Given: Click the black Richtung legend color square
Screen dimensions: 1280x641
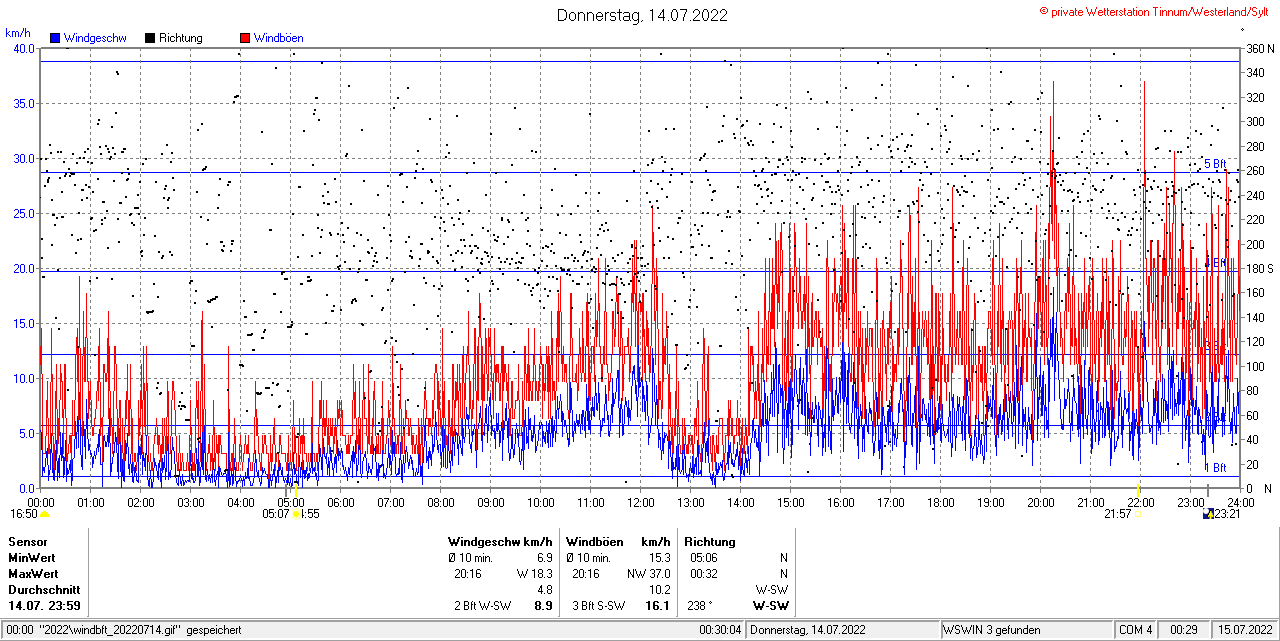Looking at the screenshot, I should pyautogui.click(x=150, y=38).
